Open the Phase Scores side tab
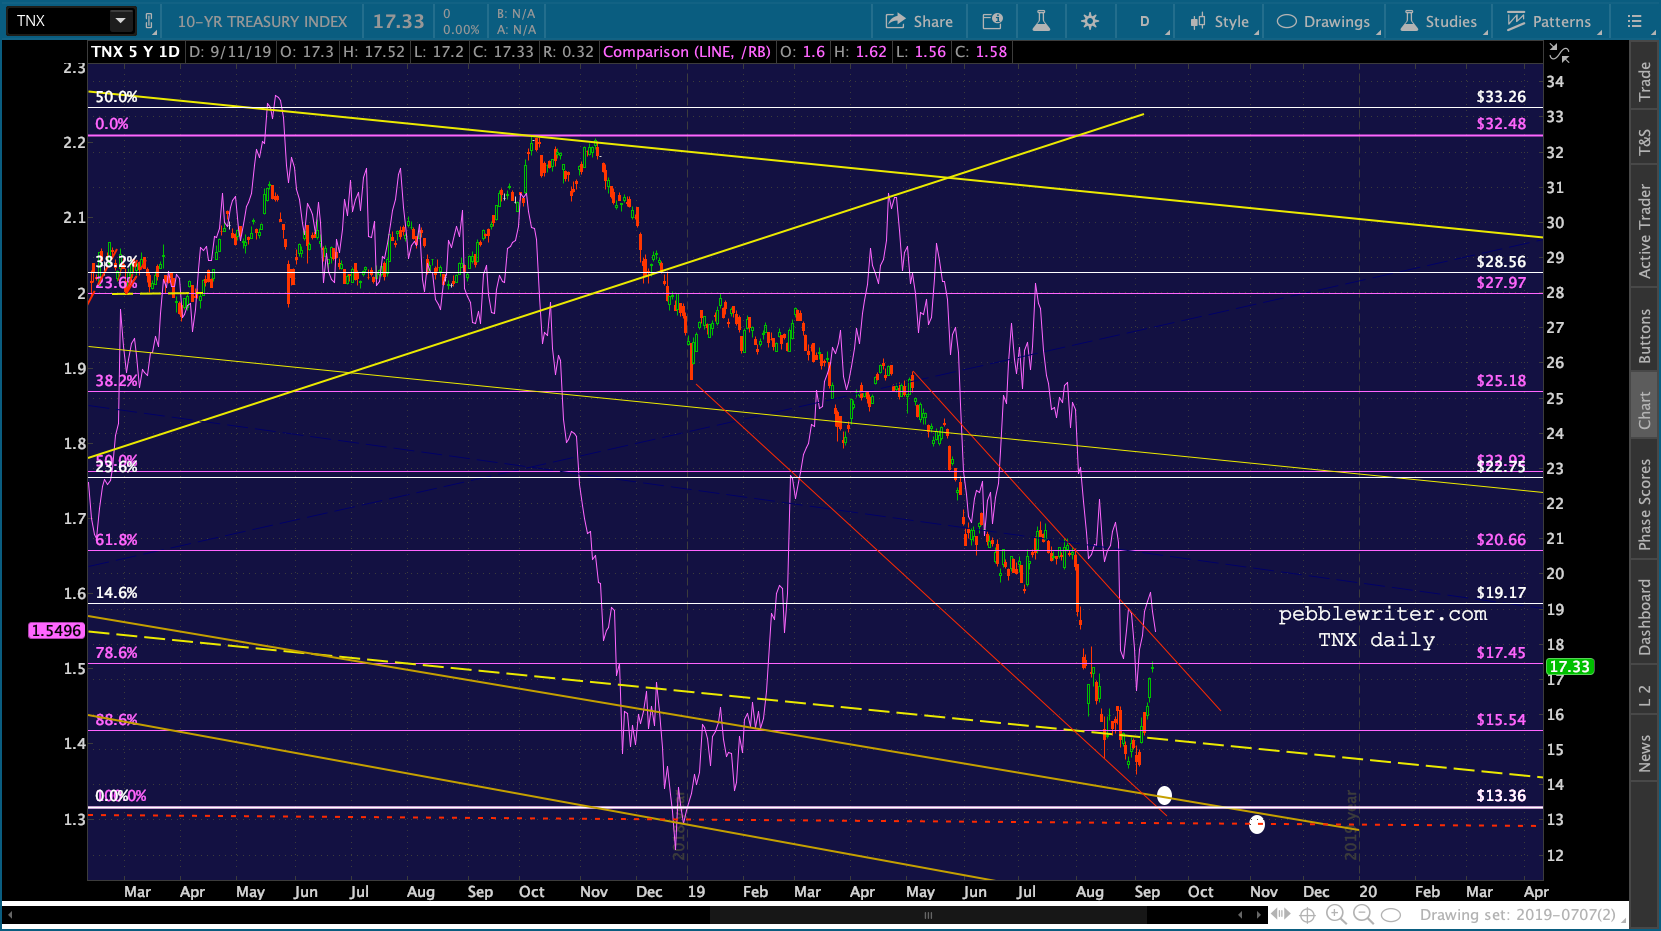The width and height of the screenshot is (1661, 931). (1644, 504)
